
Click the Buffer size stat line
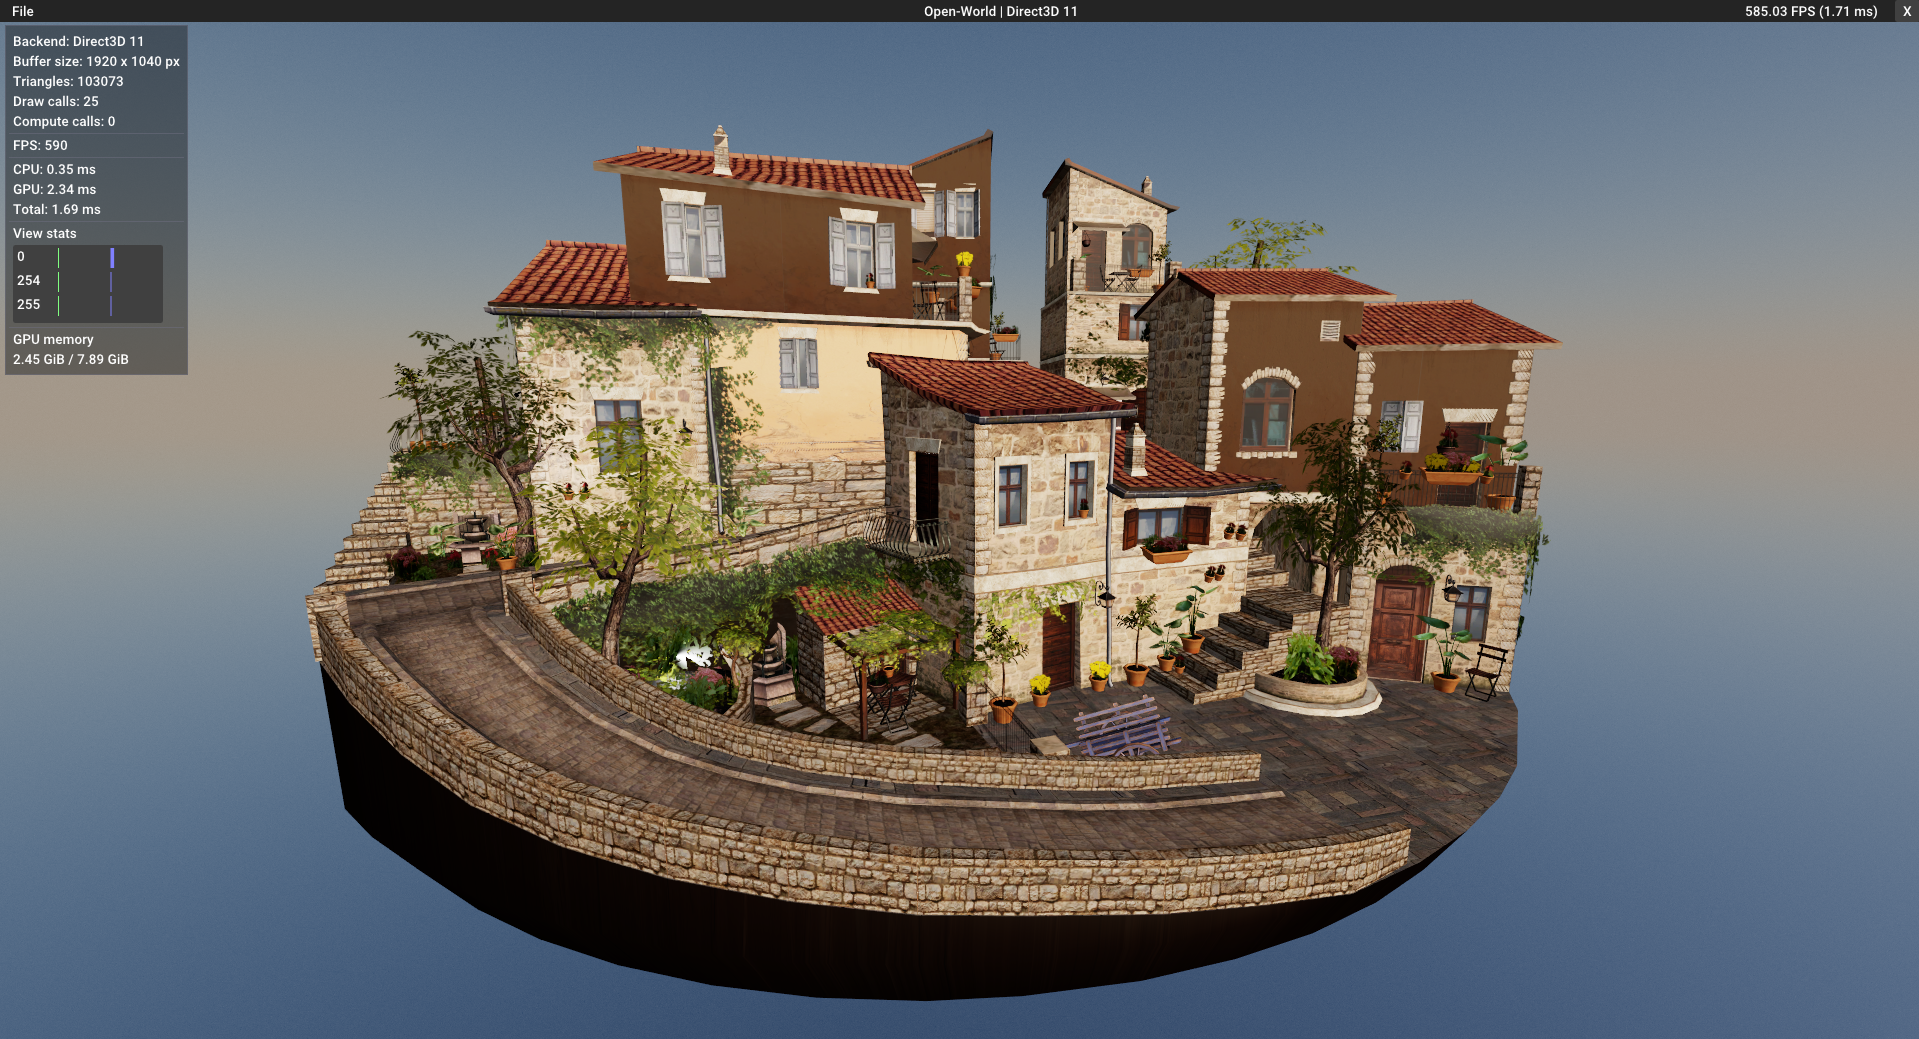[94, 61]
